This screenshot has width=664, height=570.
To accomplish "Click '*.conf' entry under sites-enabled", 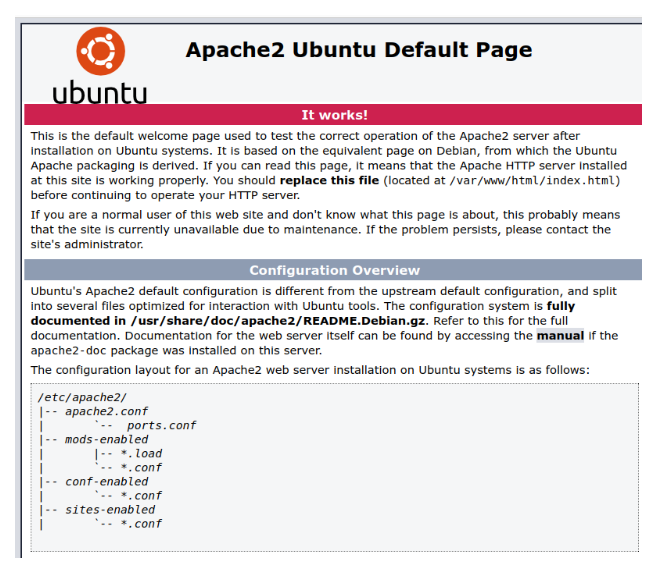I will pyautogui.click(x=141, y=524).
